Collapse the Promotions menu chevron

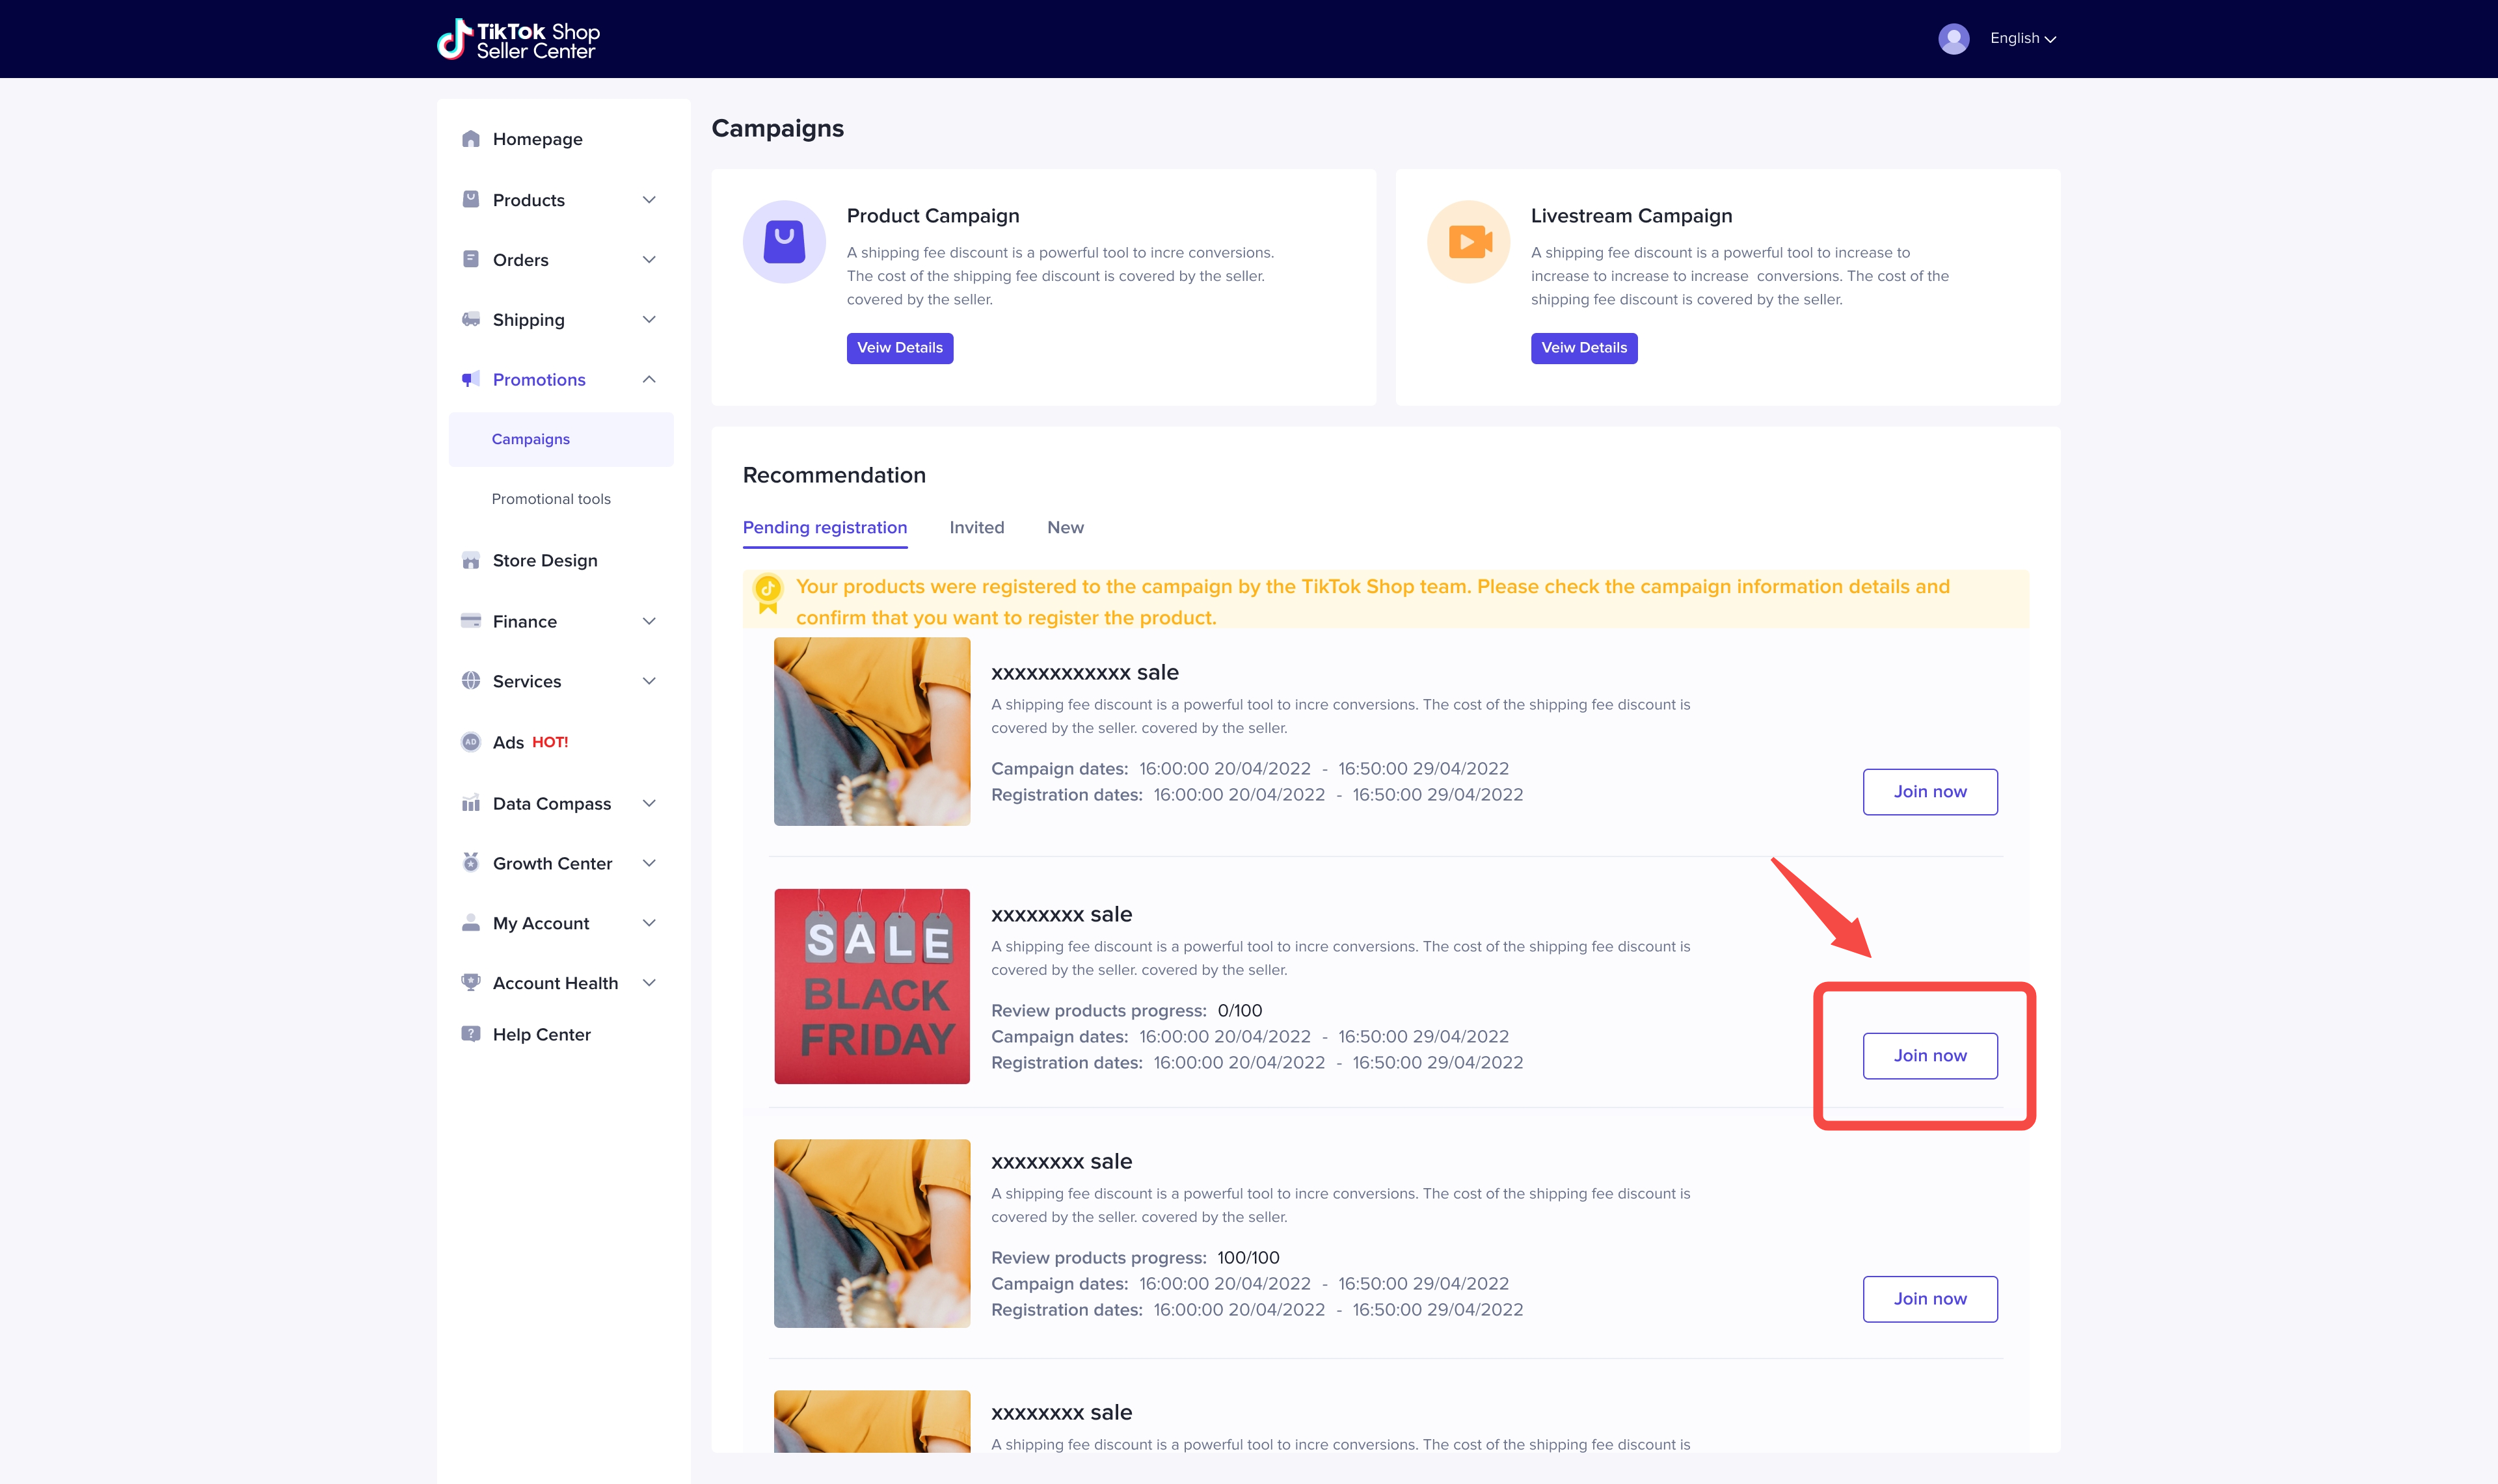click(x=649, y=379)
